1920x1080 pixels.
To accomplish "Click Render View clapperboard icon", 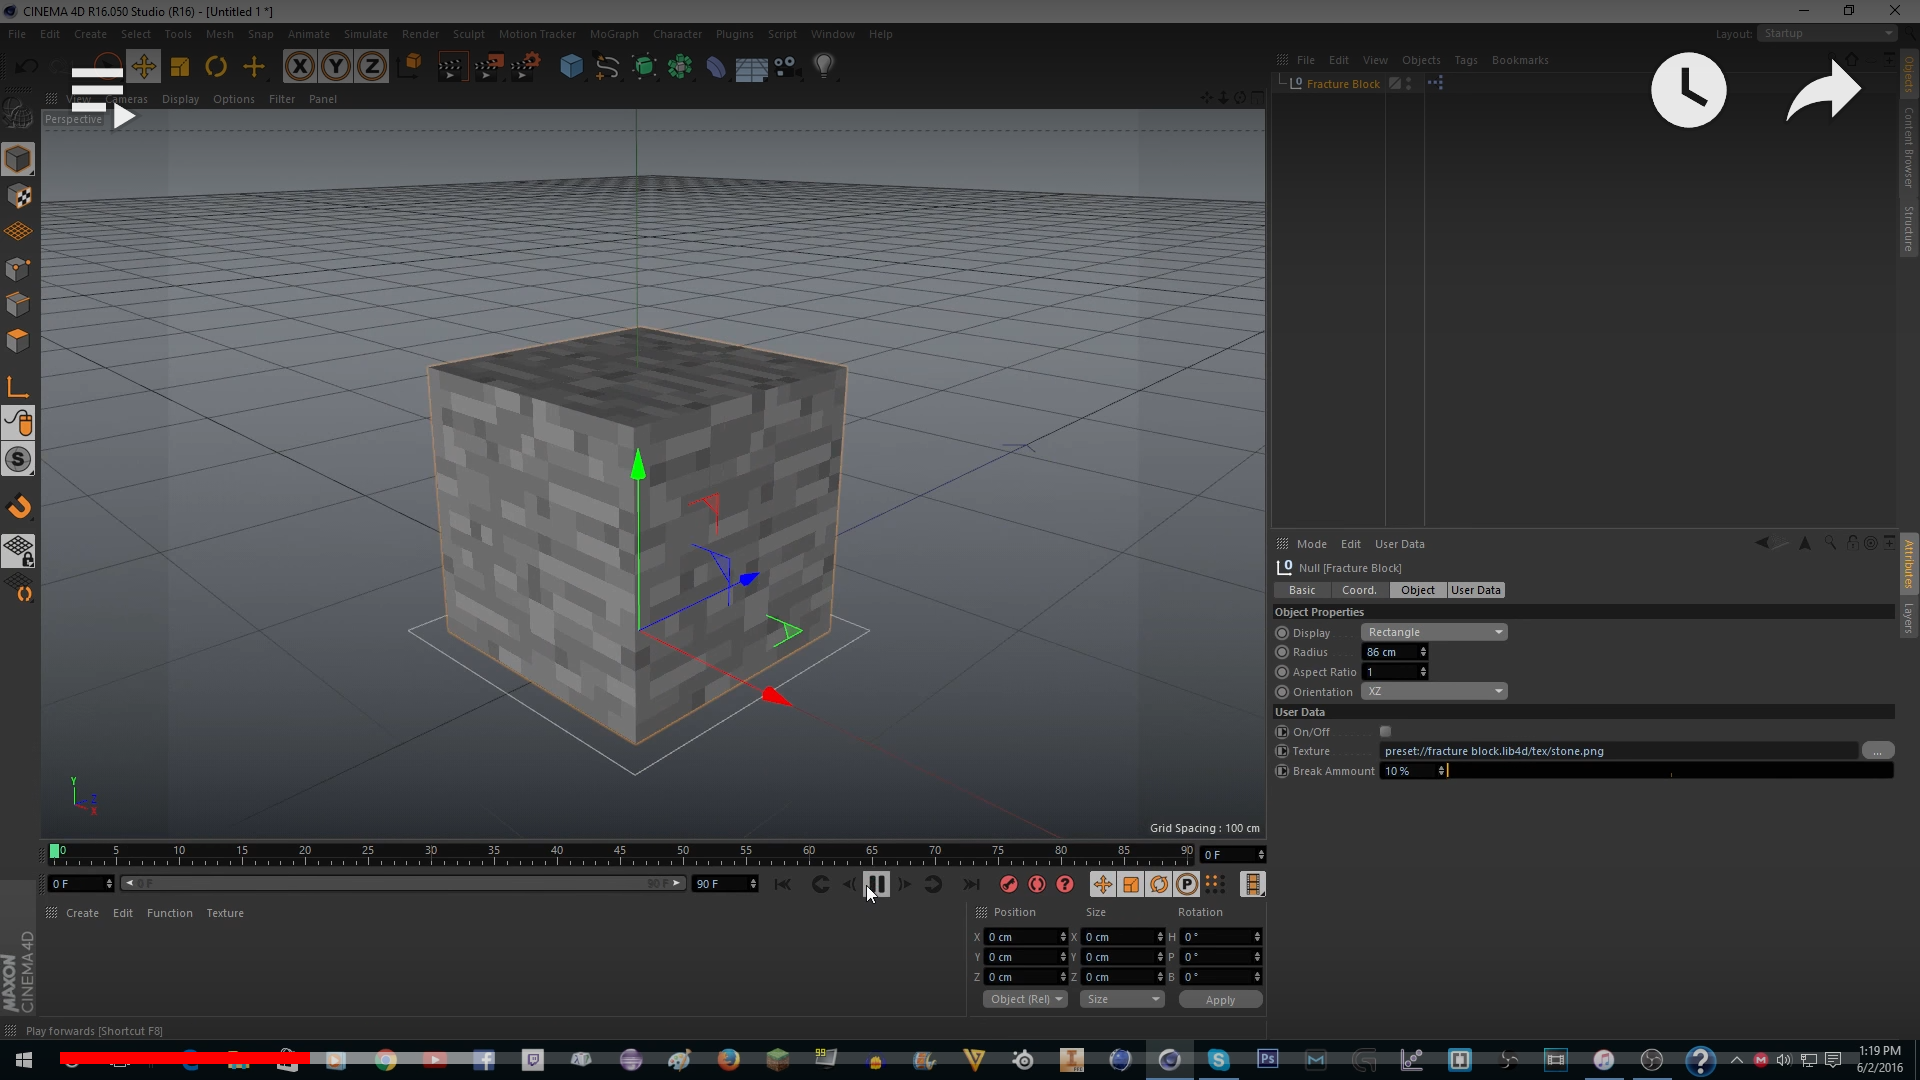I will pos(451,67).
